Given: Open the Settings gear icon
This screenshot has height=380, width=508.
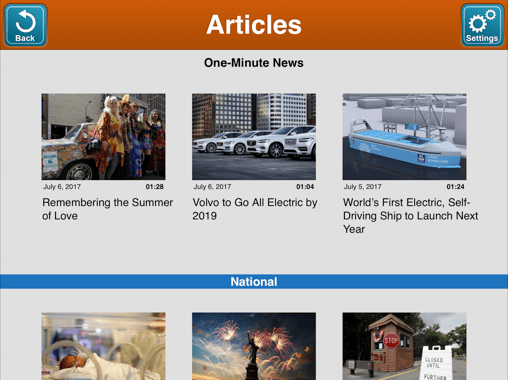Looking at the screenshot, I should pyautogui.click(x=482, y=25).
